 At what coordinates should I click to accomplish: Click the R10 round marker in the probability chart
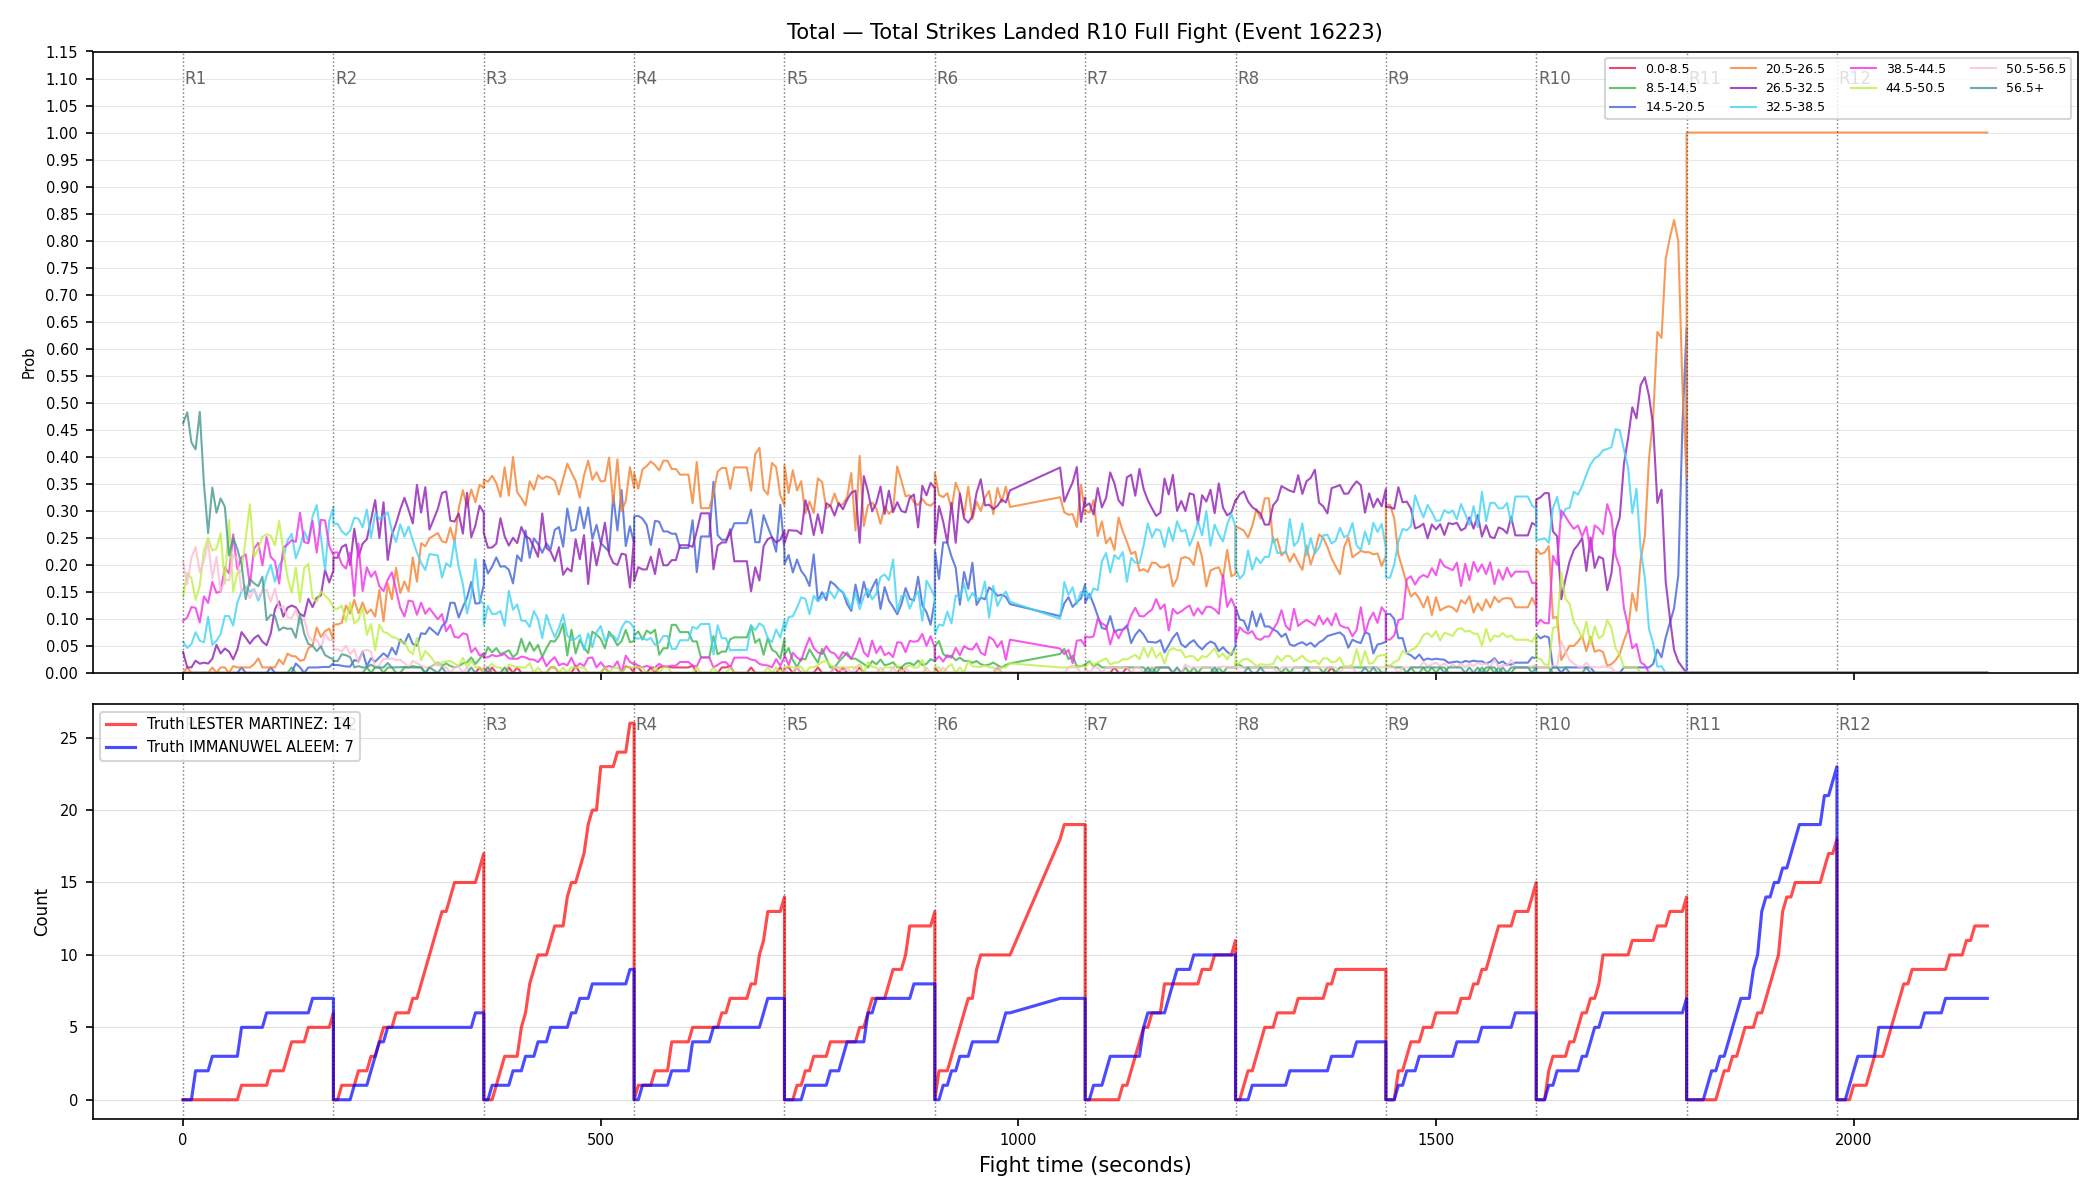coord(1555,78)
